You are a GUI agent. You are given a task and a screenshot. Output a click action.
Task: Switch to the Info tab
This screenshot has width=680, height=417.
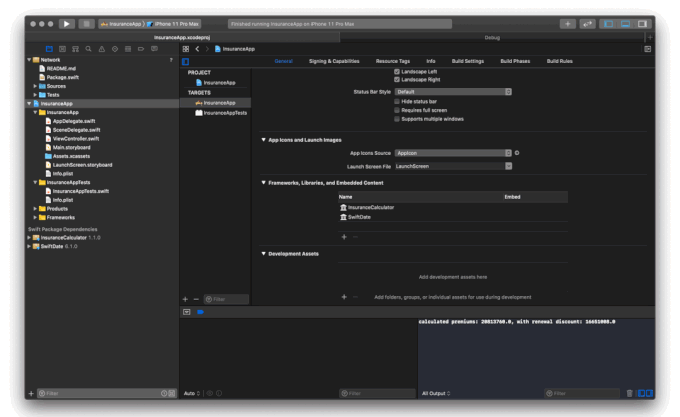pos(431,61)
